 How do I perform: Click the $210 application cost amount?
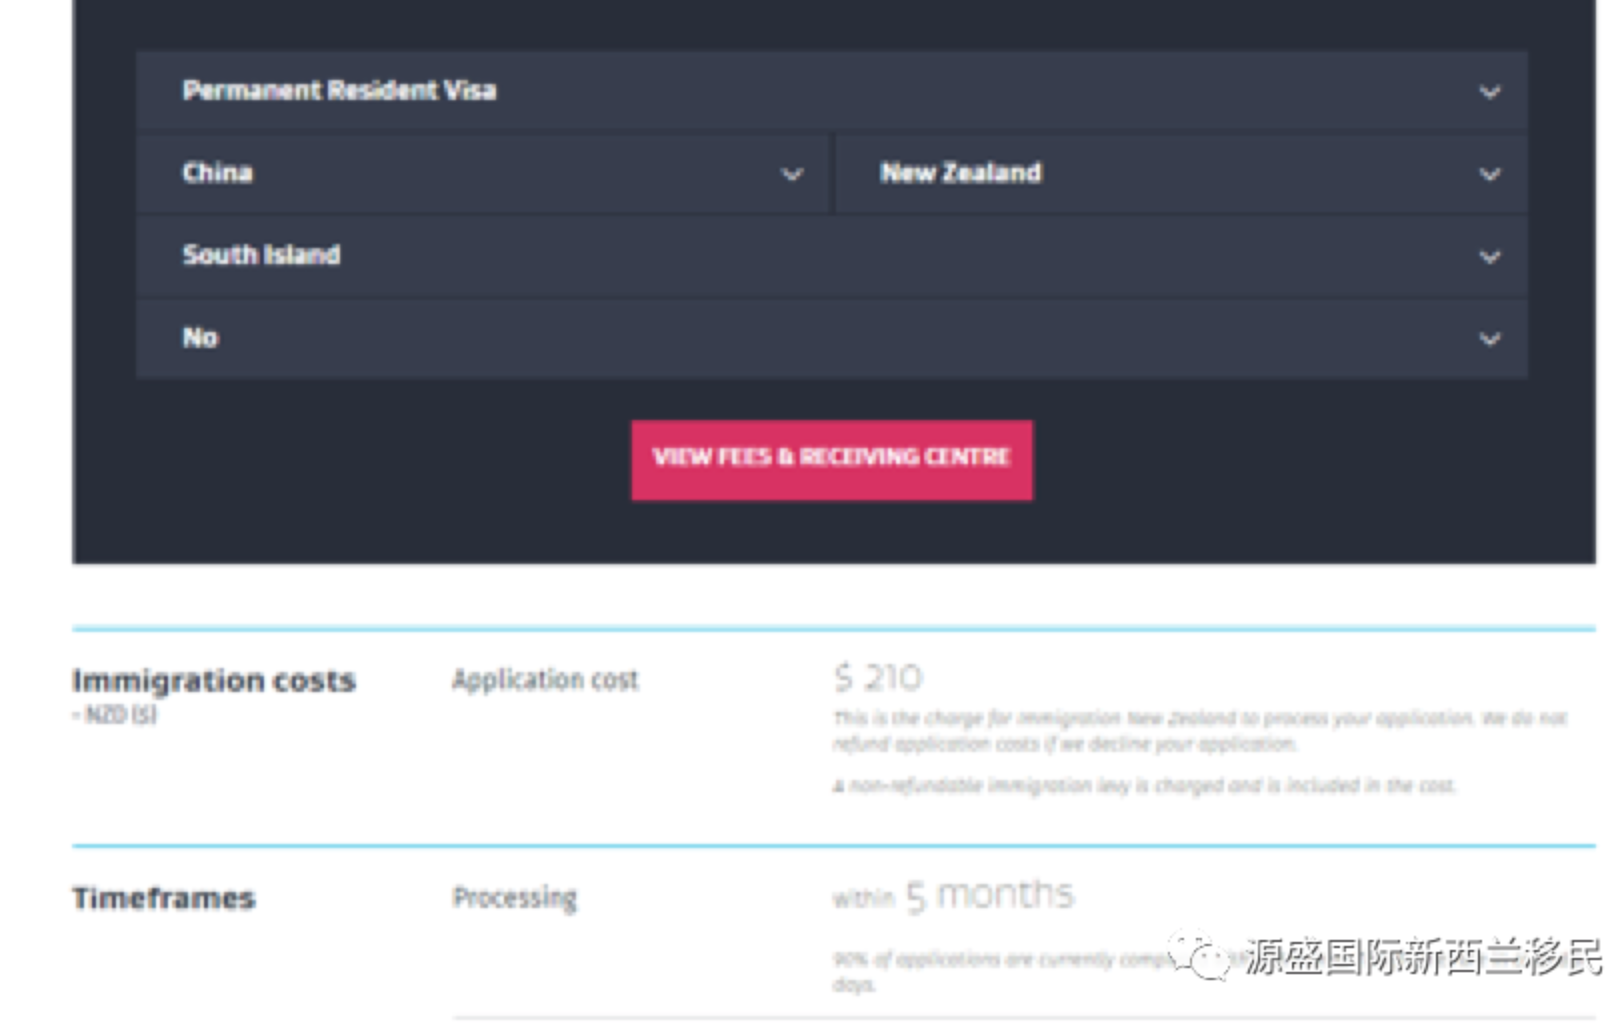(878, 678)
